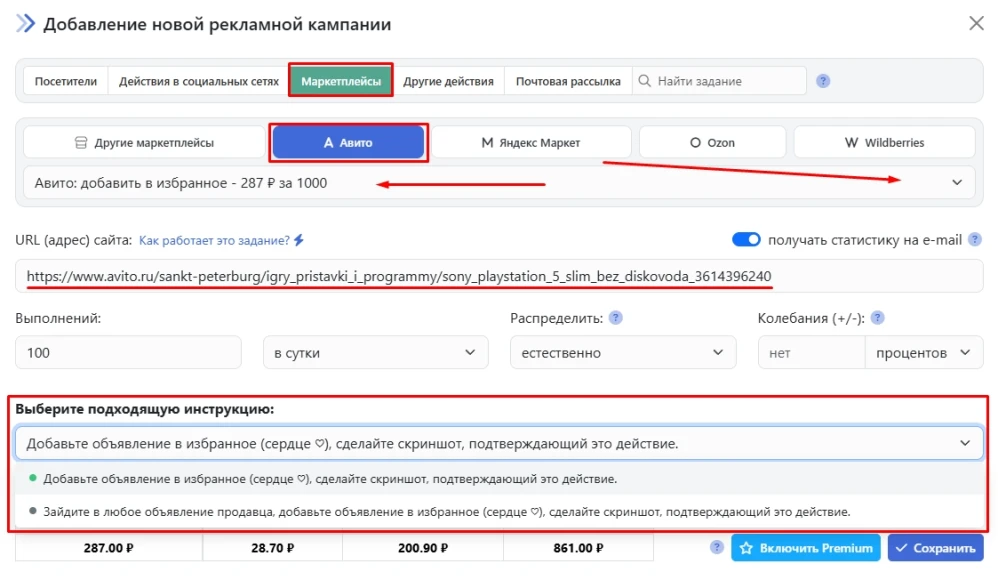Viewport: 998px width, 580px height.
Task: Click the Сохранить button
Action: (936, 548)
